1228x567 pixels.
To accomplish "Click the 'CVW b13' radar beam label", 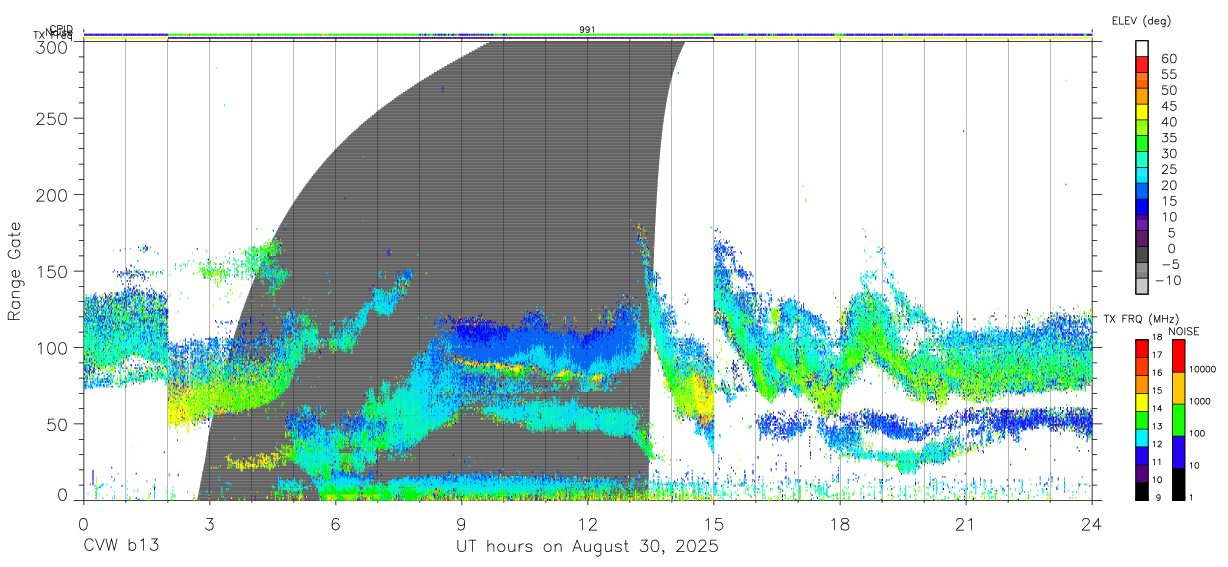I will point(120,547).
